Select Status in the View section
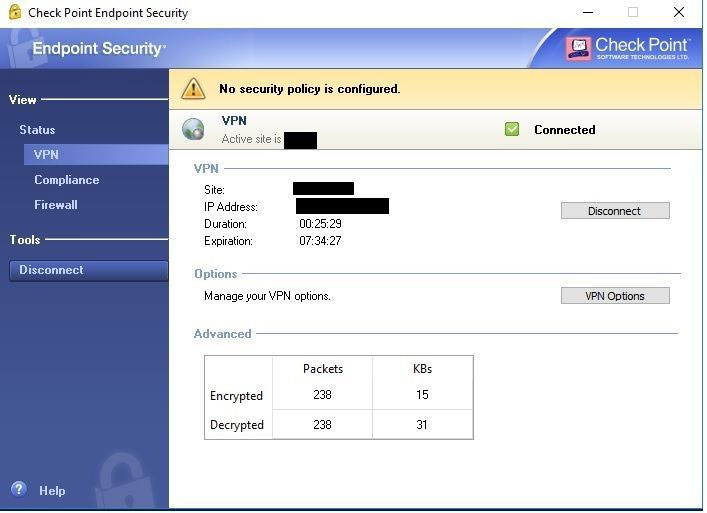 tap(37, 130)
